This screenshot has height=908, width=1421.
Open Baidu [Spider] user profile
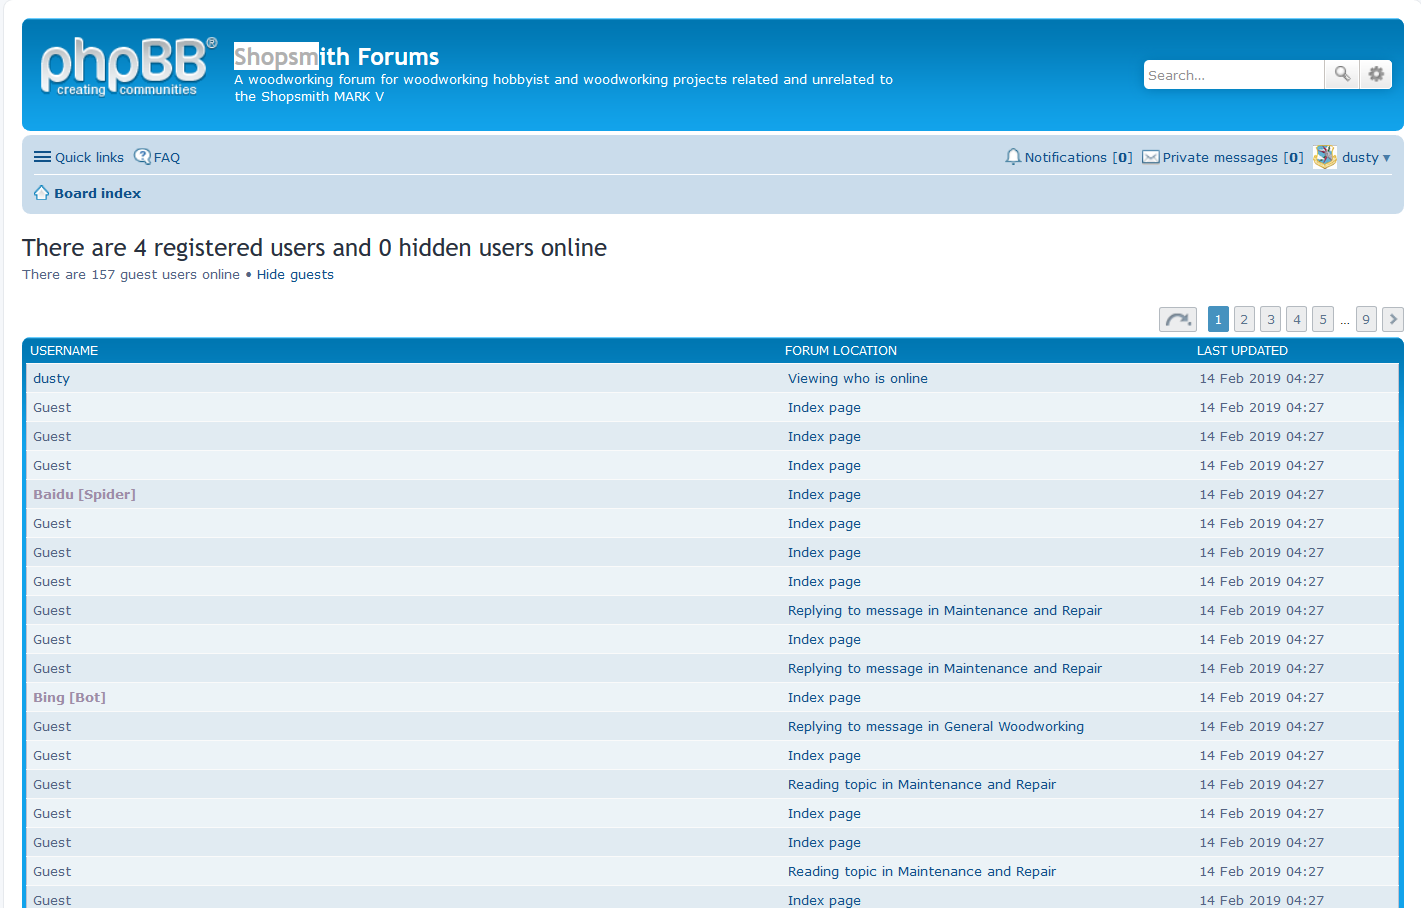click(84, 494)
